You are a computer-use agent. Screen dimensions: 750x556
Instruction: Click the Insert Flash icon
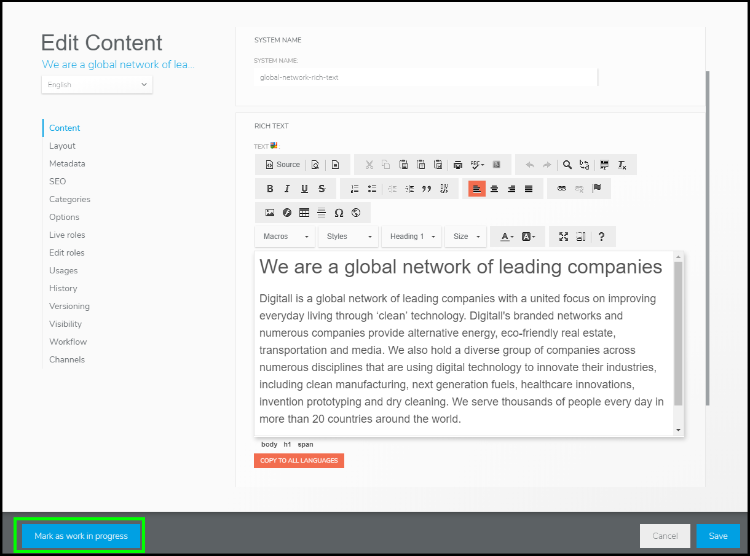pyautogui.click(x=287, y=212)
